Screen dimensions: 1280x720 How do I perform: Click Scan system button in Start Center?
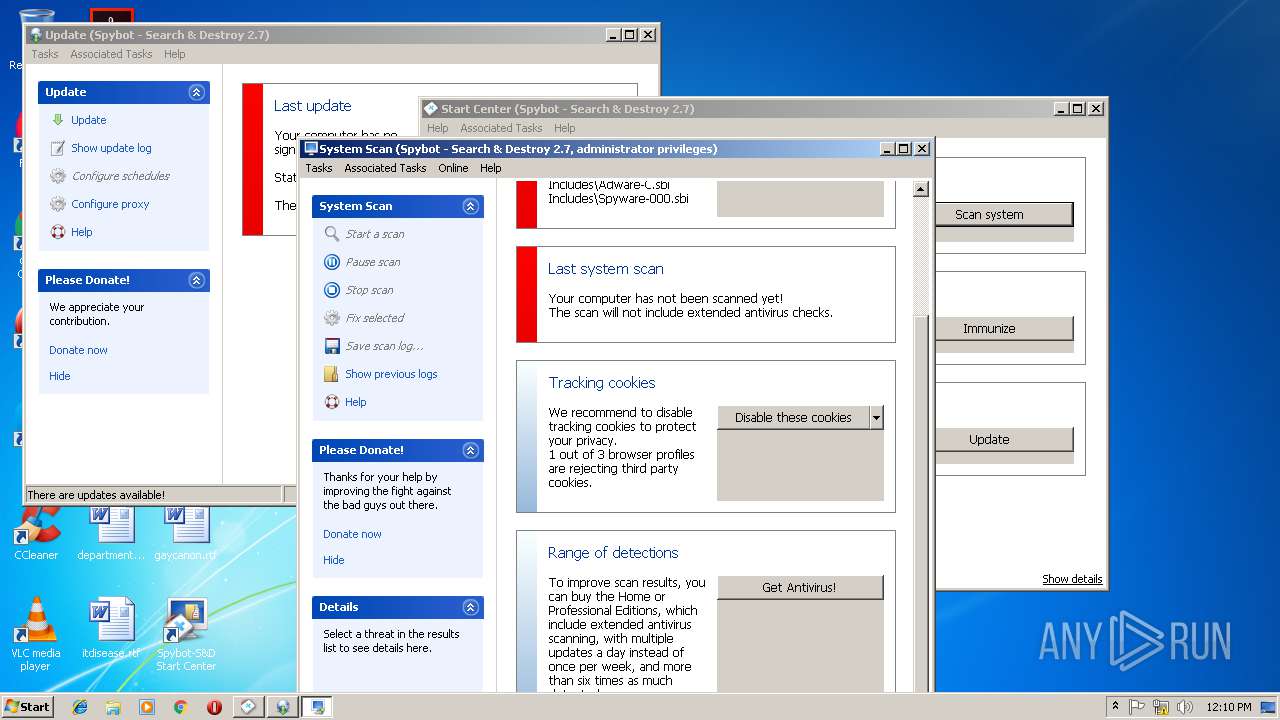(x=1004, y=214)
